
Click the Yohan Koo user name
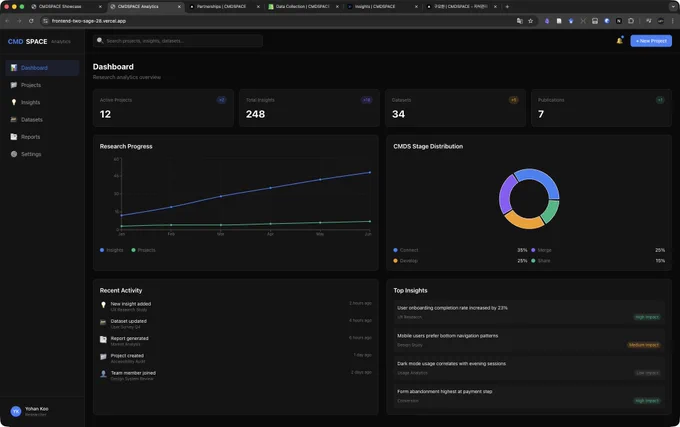[36, 409]
